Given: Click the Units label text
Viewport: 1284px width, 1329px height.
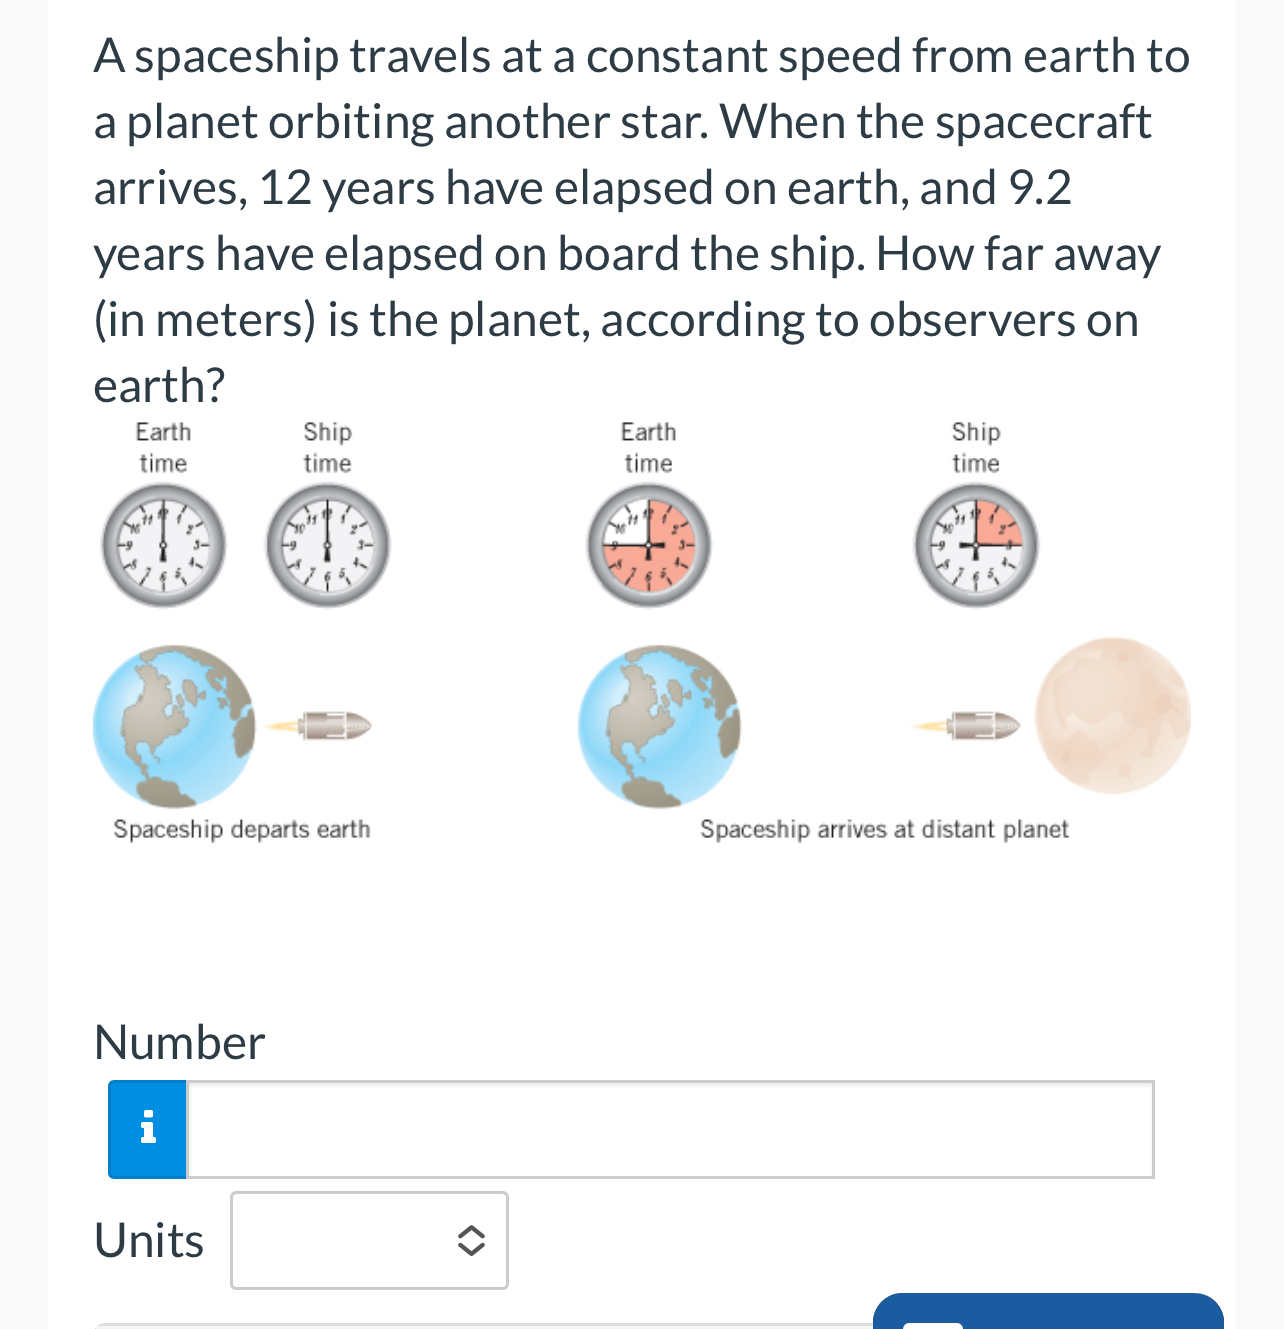Looking at the screenshot, I should pos(148,1240).
